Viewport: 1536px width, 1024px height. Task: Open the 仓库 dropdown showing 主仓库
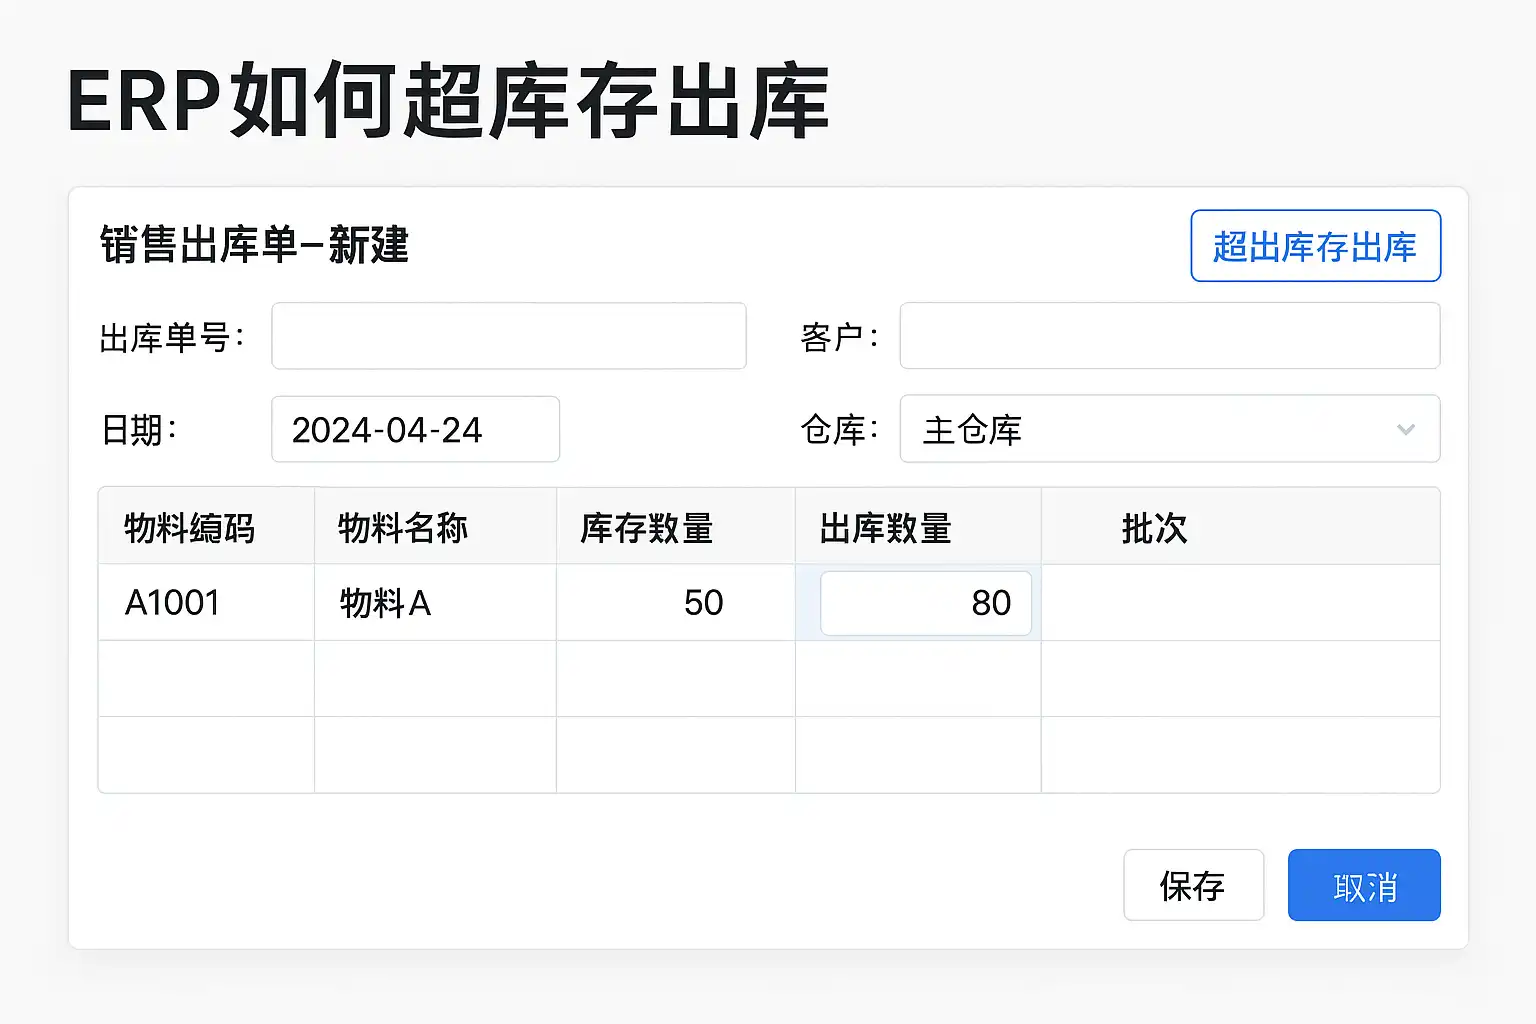tap(1150, 429)
